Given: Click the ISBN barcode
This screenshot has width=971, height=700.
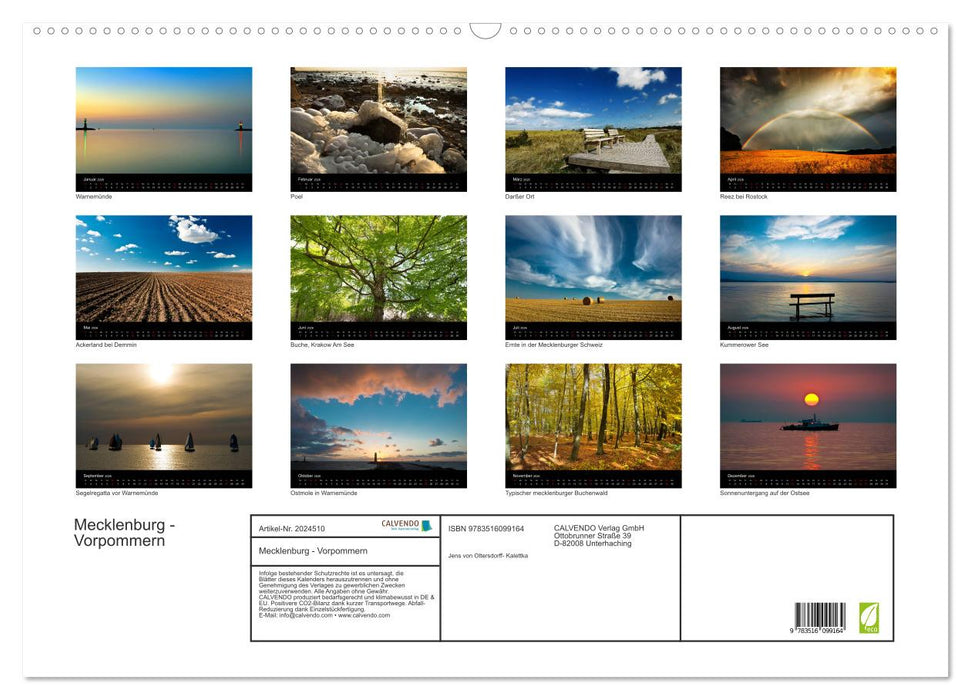Looking at the screenshot, I should coord(820,616).
